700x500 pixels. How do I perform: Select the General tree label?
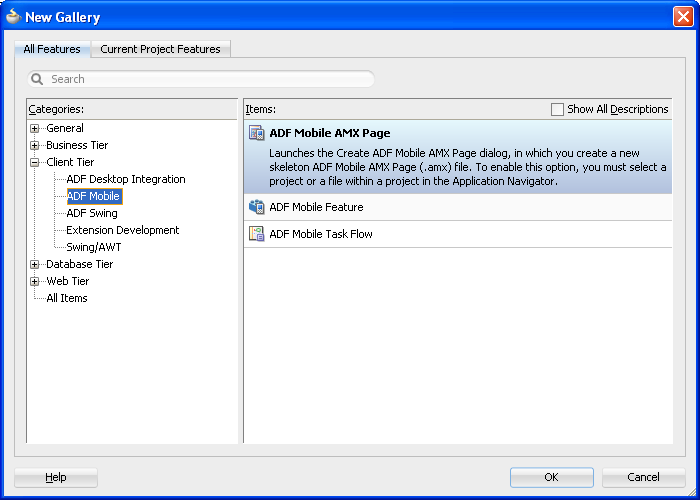(65, 128)
